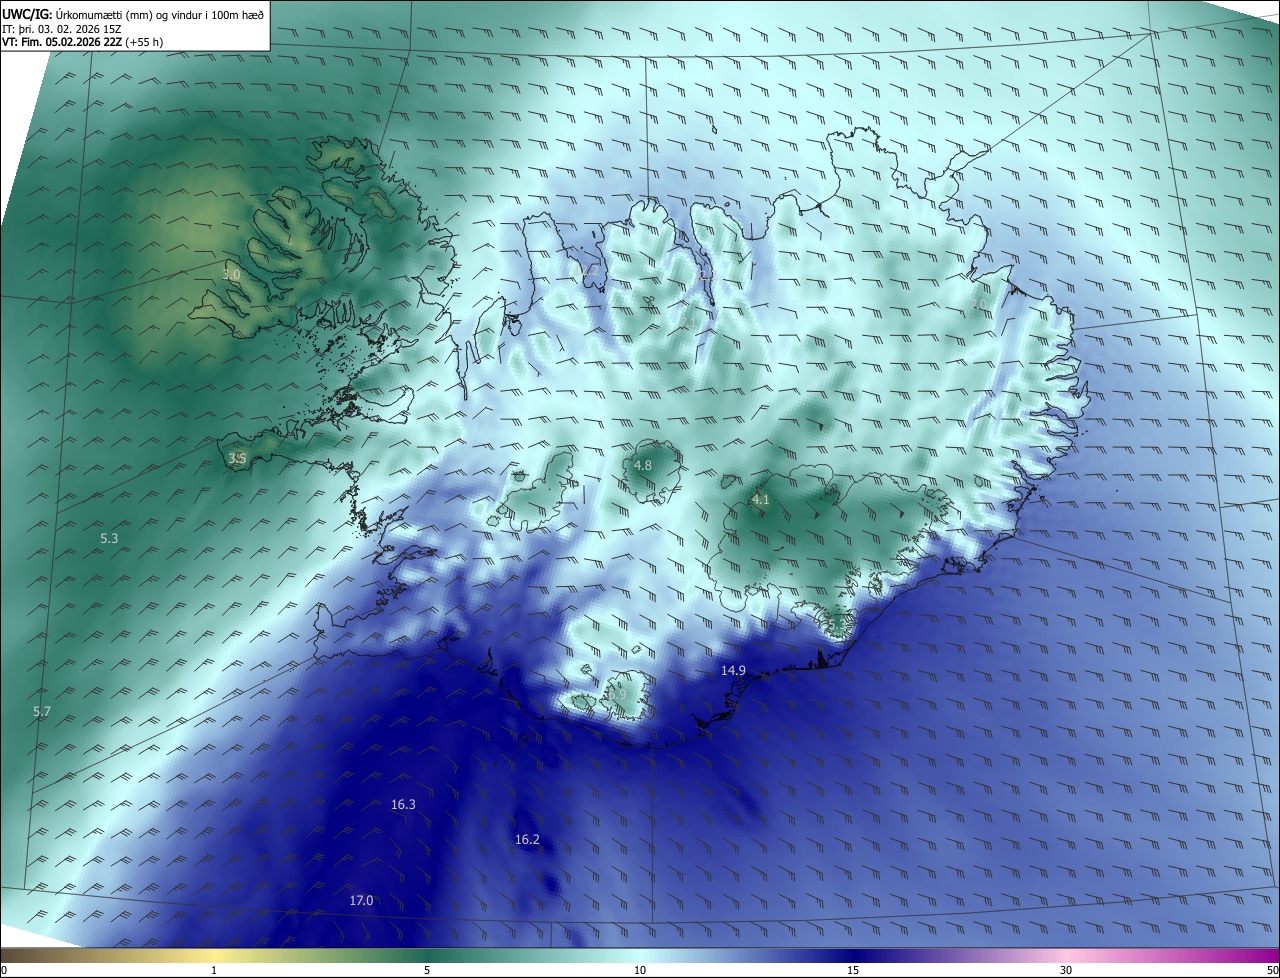
Task: Click the faint '7.1' value in north Iceland
Action: 689,322
